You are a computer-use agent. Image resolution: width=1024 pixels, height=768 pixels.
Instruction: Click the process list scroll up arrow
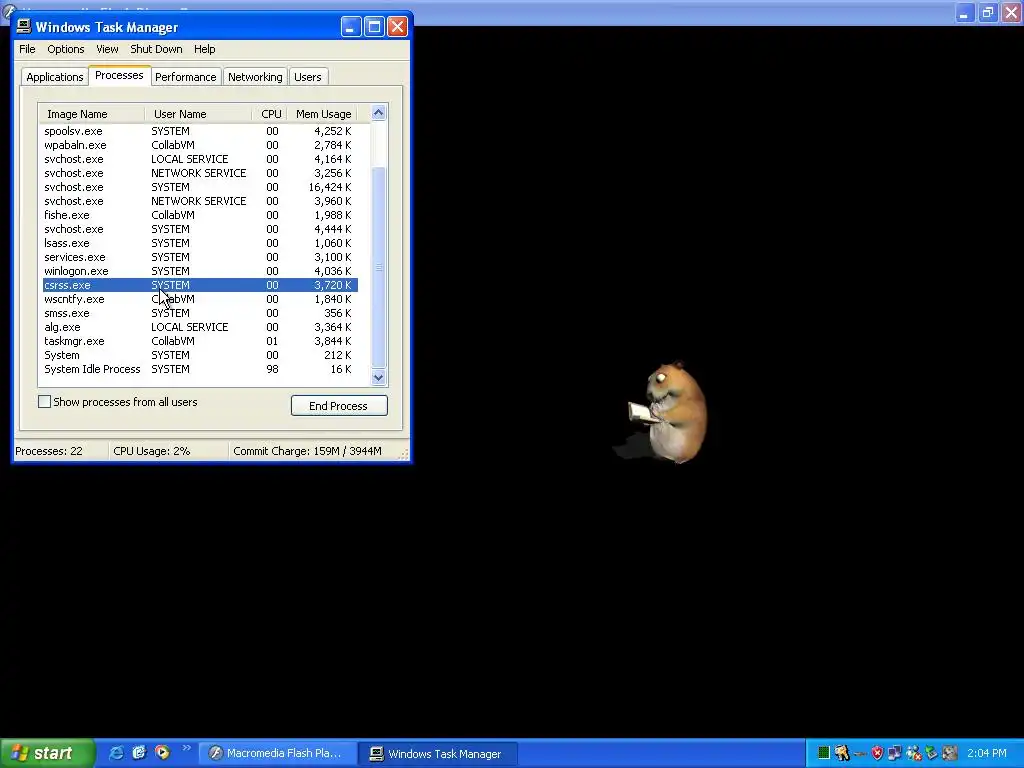pos(379,113)
